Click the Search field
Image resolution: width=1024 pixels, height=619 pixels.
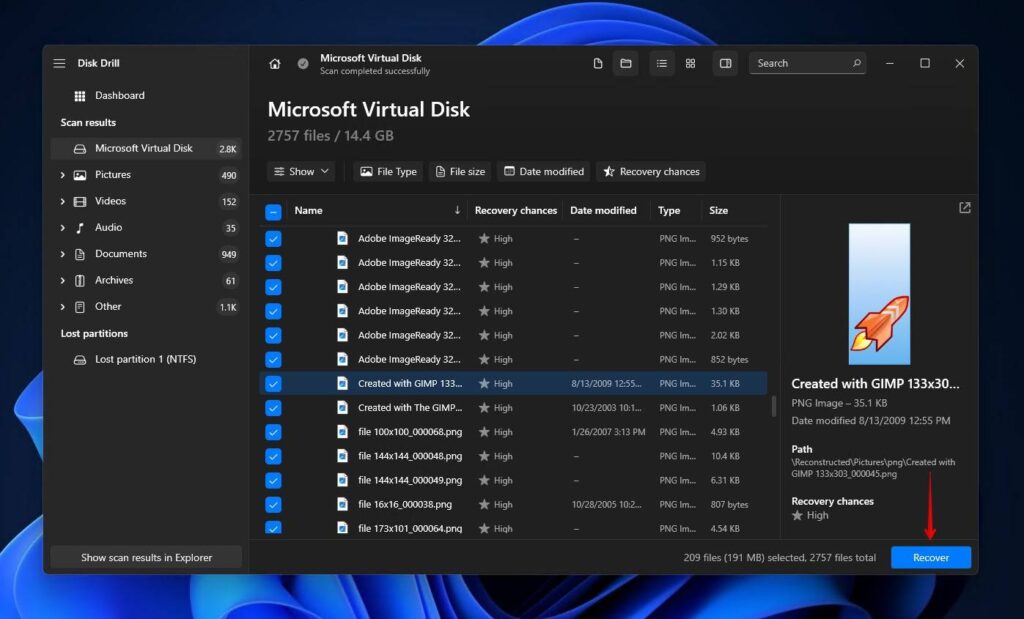[x=800, y=63]
